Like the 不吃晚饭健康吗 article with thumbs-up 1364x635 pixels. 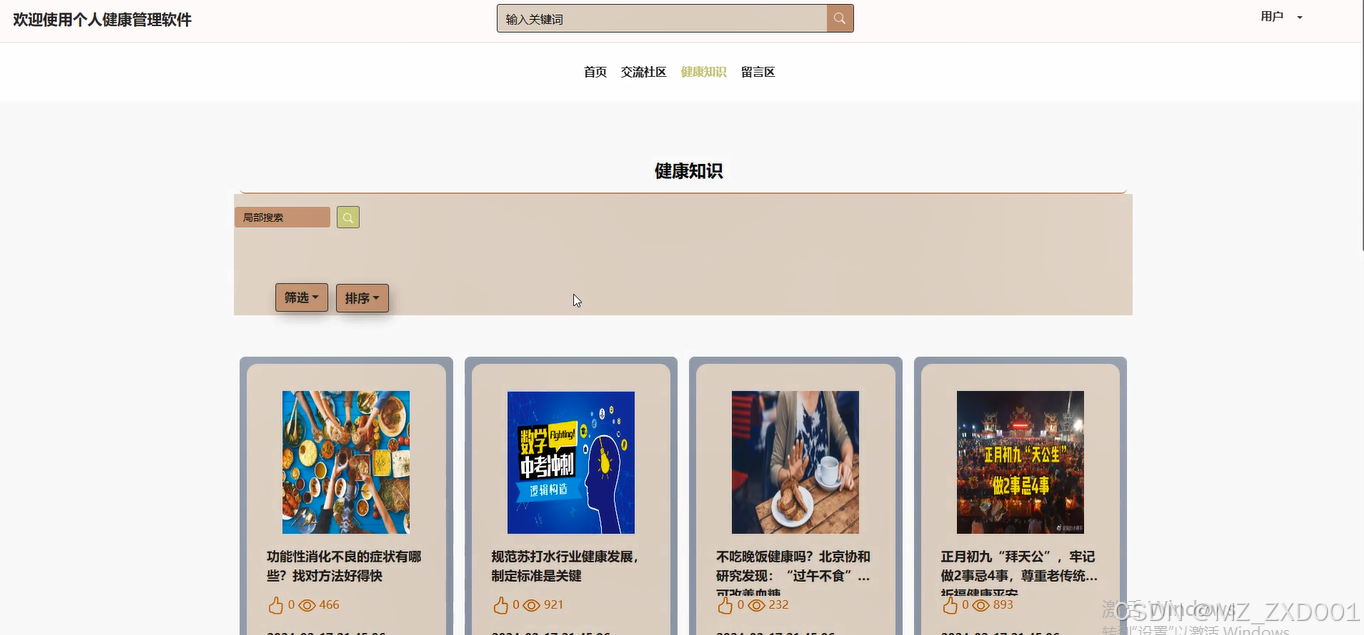point(726,605)
